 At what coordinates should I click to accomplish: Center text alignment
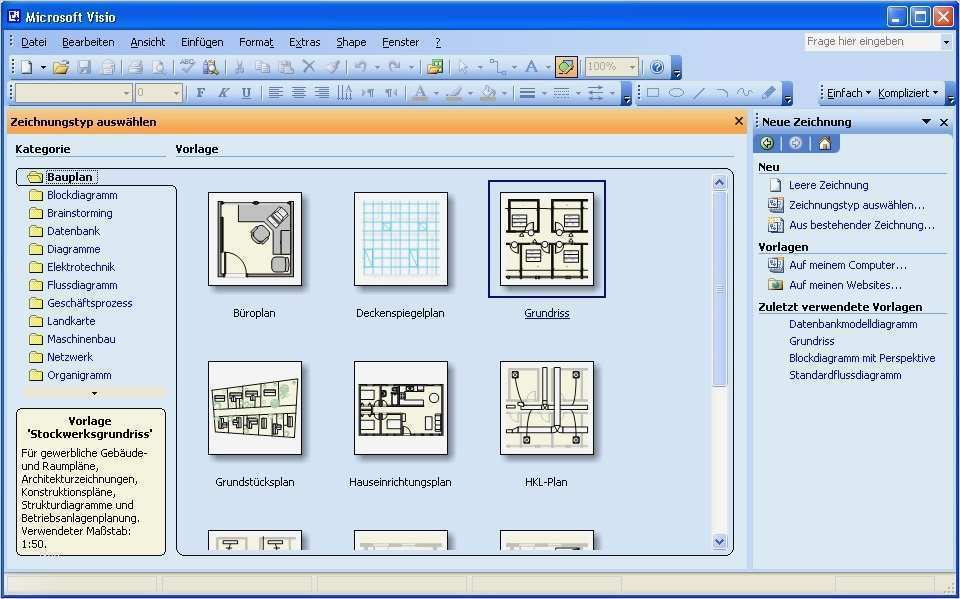(x=299, y=93)
